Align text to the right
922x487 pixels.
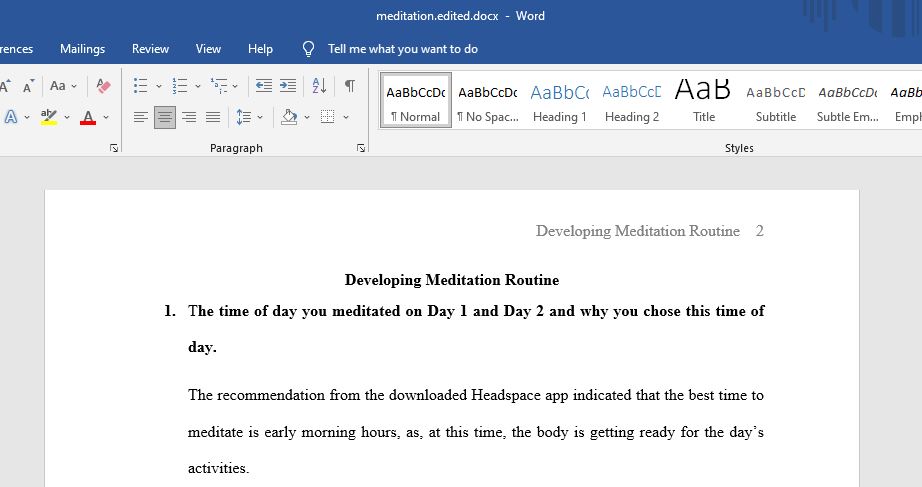189,117
